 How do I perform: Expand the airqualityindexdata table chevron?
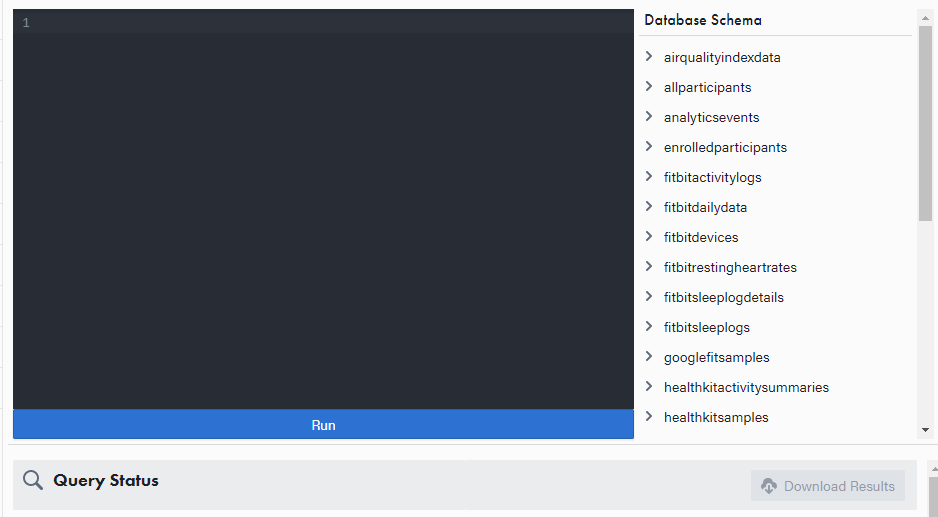(649, 57)
